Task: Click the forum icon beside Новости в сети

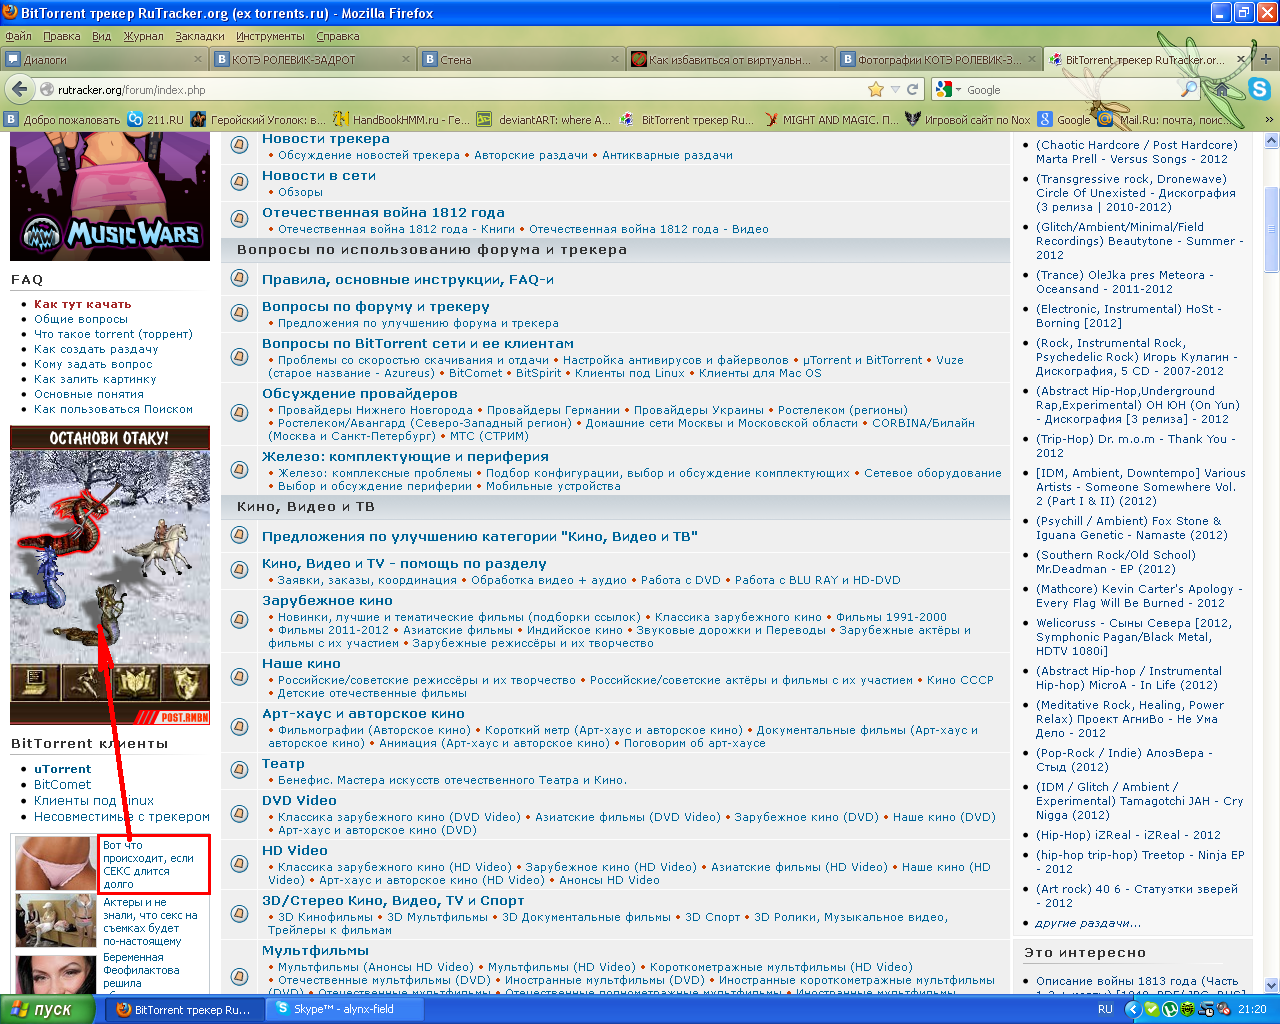Action: pyautogui.click(x=240, y=182)
